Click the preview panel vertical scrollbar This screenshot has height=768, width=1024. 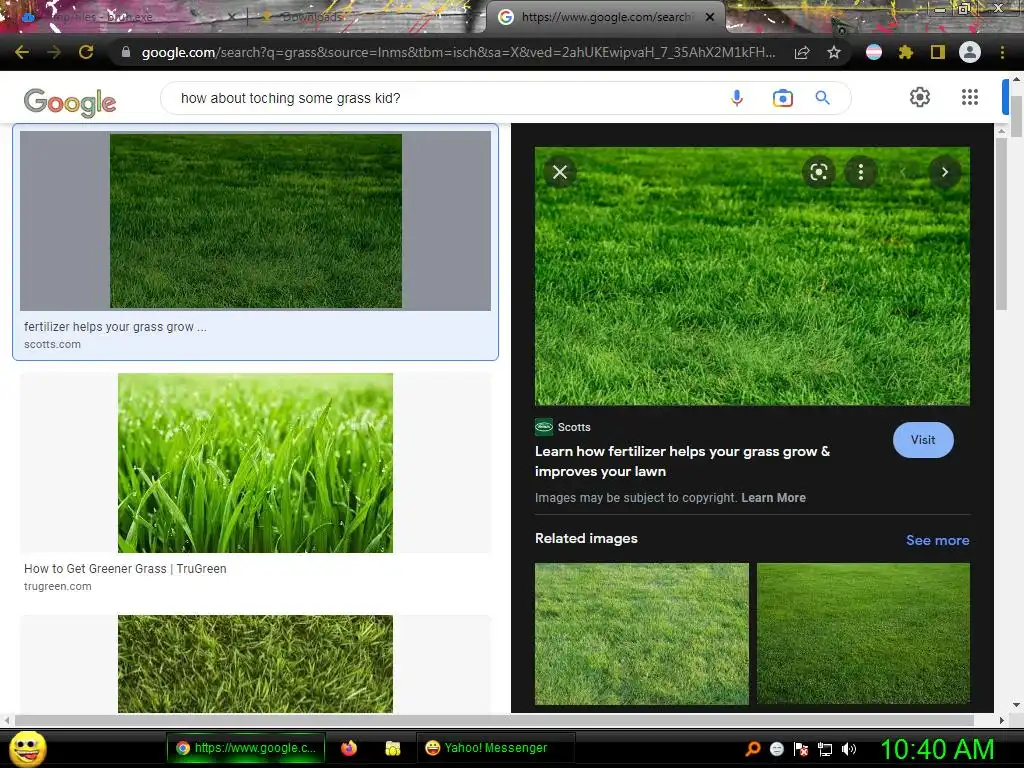pos(1001,224)
